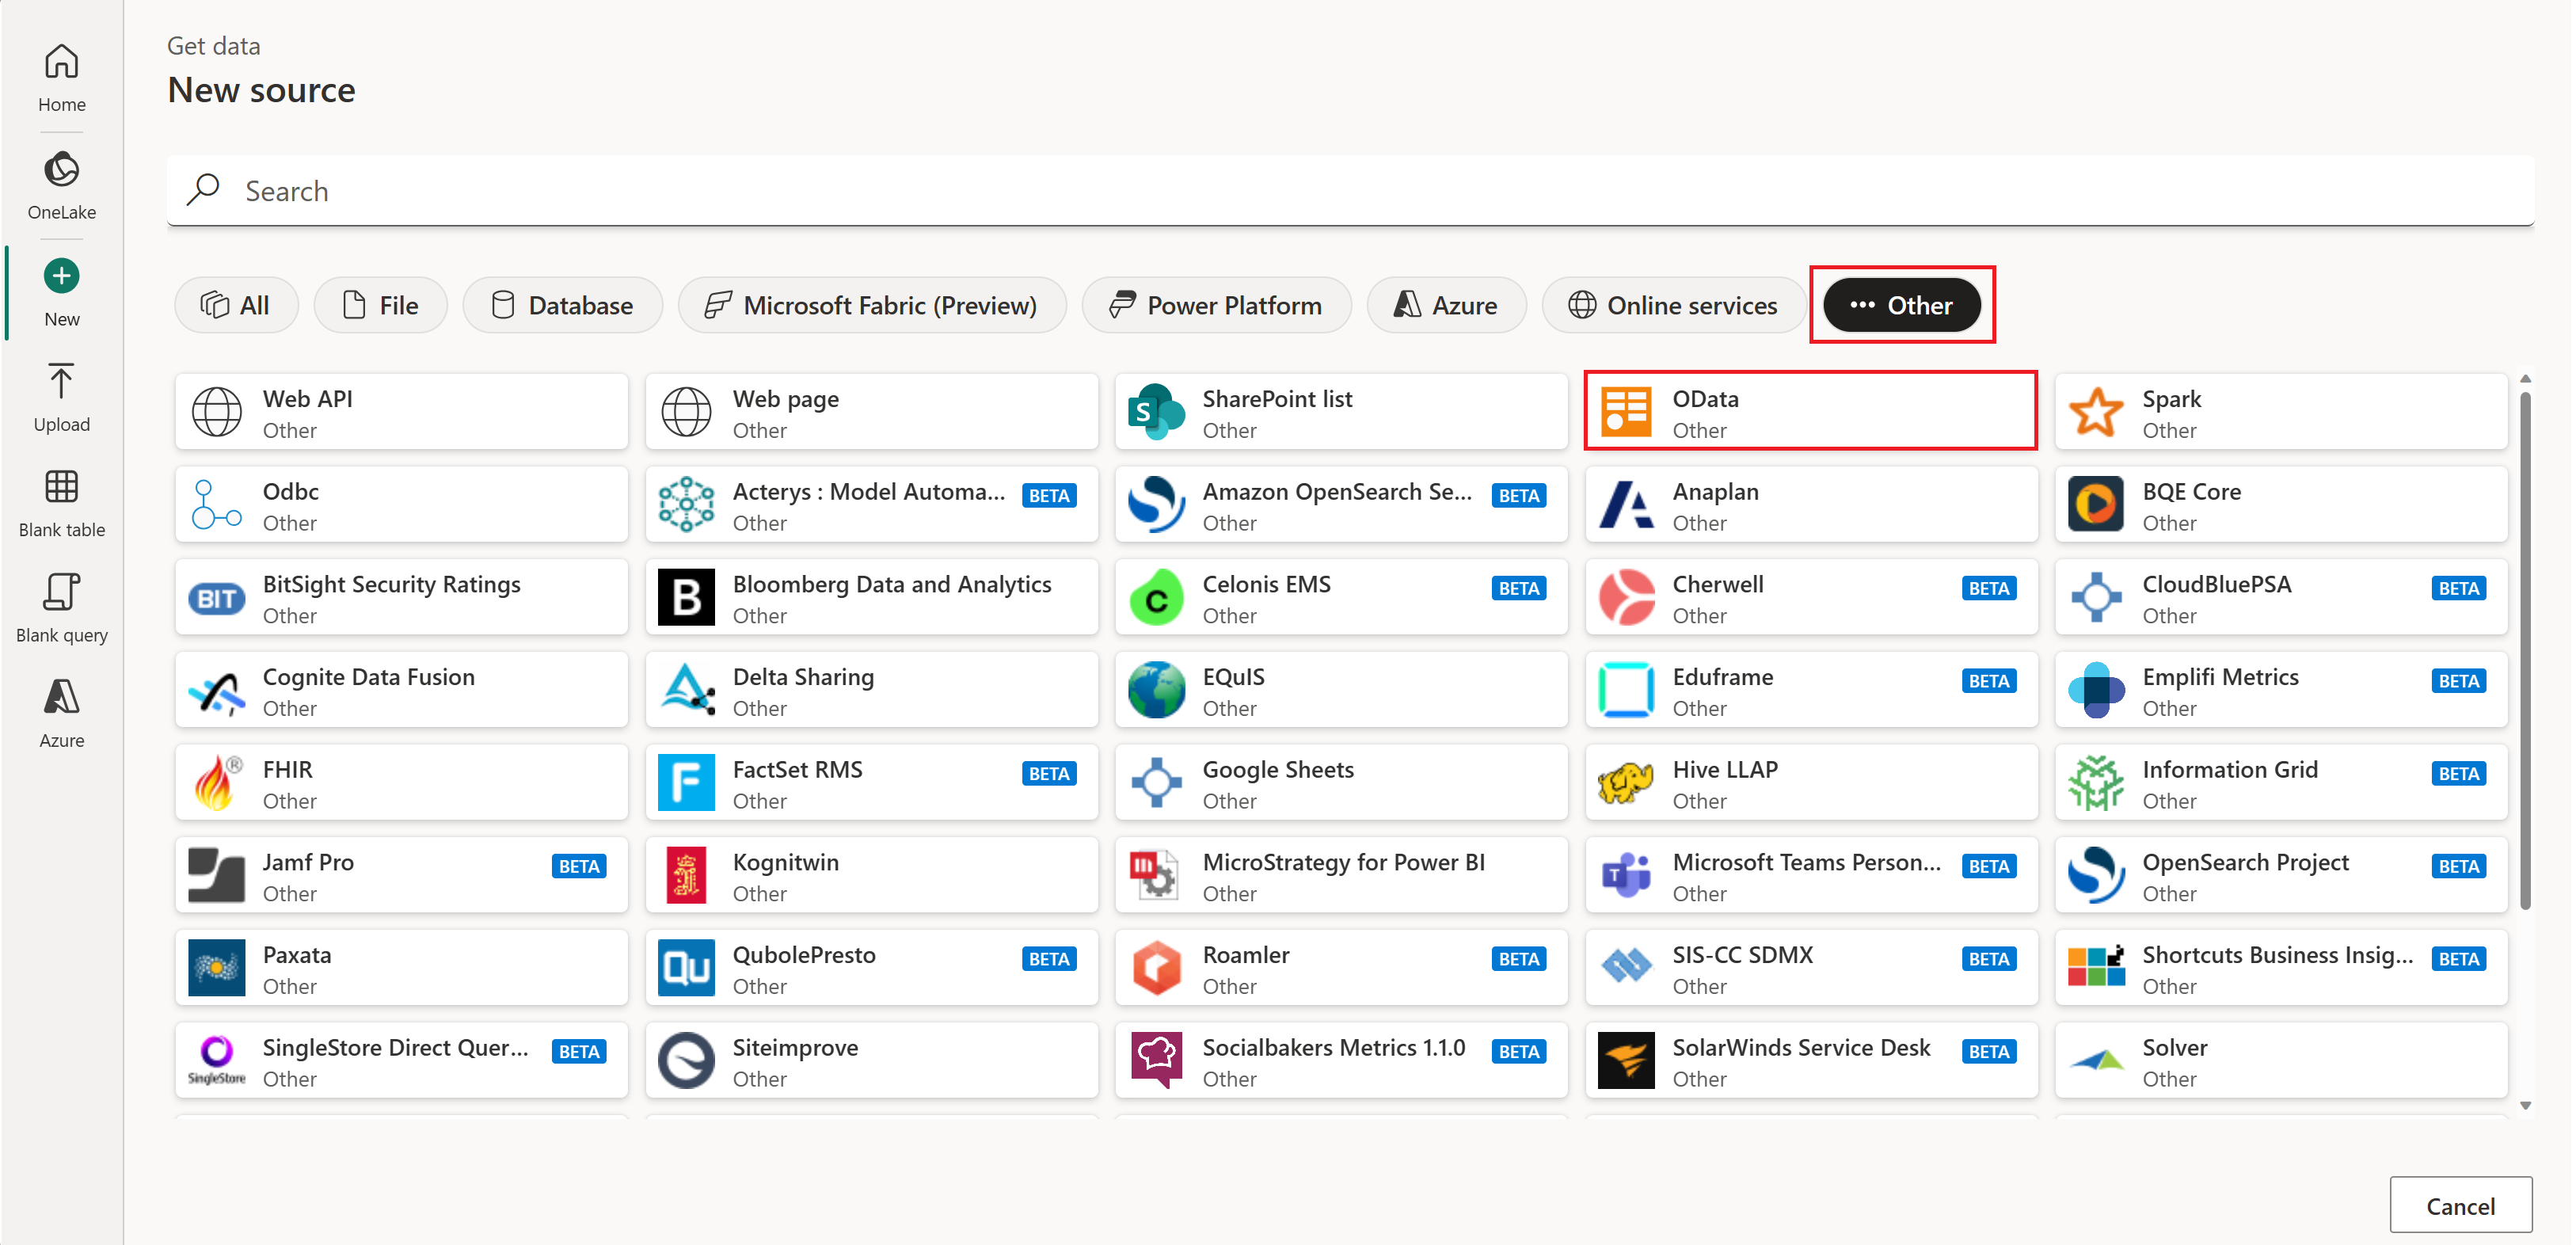Click the green New plus icon

pyautogui.click(x=61, y=276)
